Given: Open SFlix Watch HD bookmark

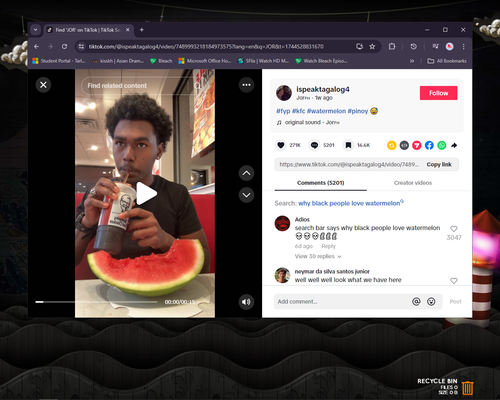Looking at the screenshot, I should point(263,61).
